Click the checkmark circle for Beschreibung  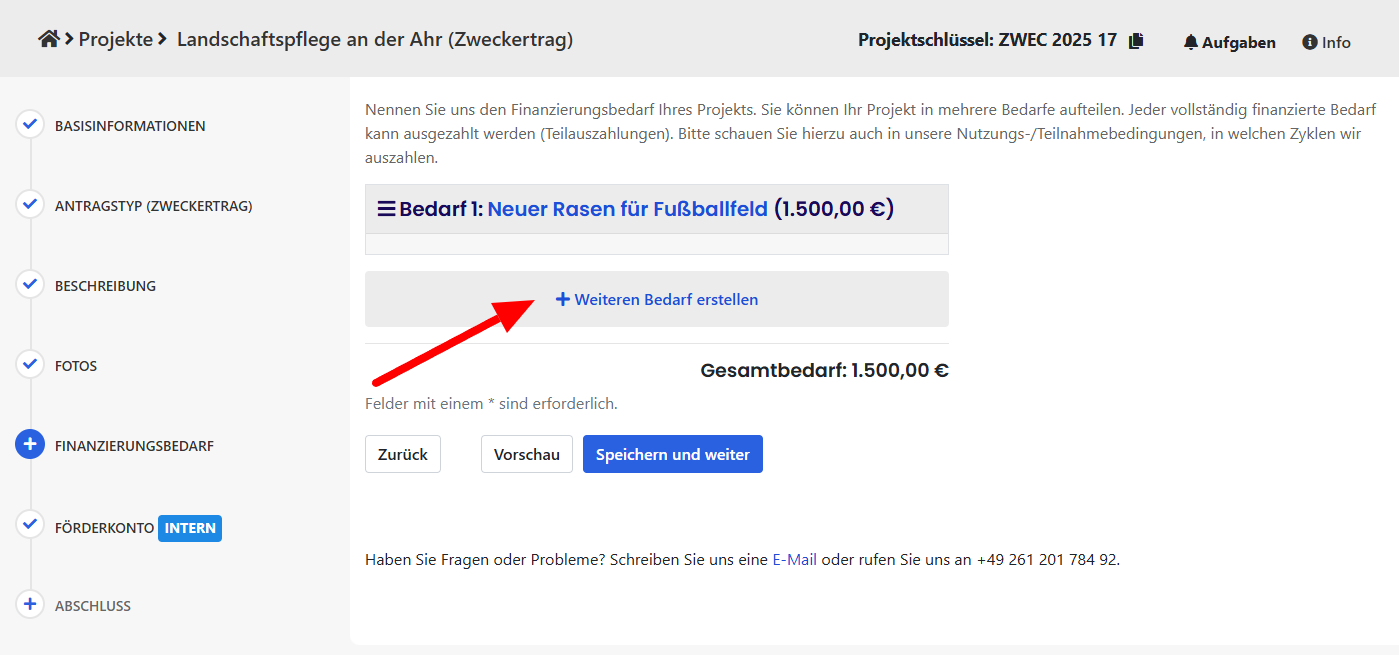tap(30, 285)
